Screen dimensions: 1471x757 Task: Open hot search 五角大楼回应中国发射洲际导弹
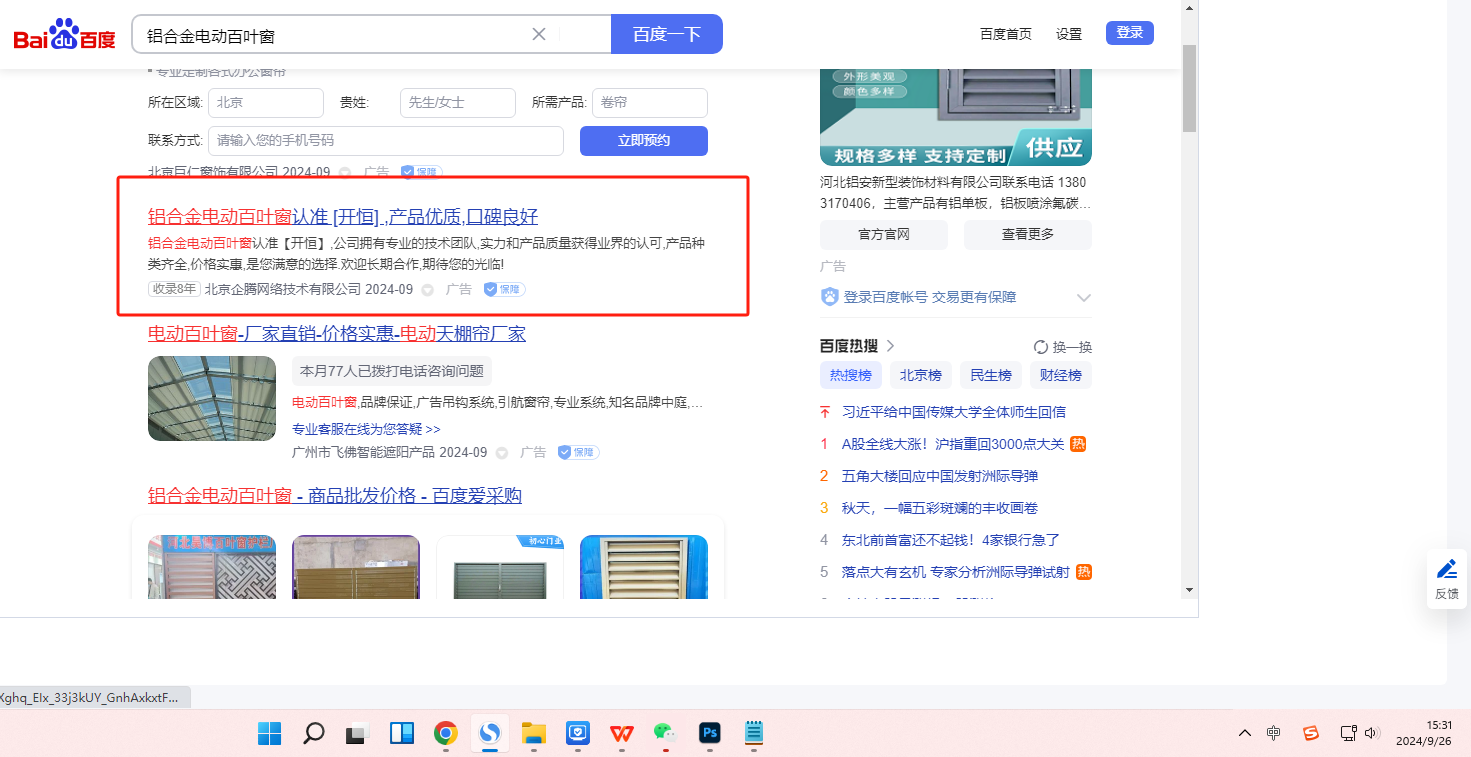tap(940, 476)
